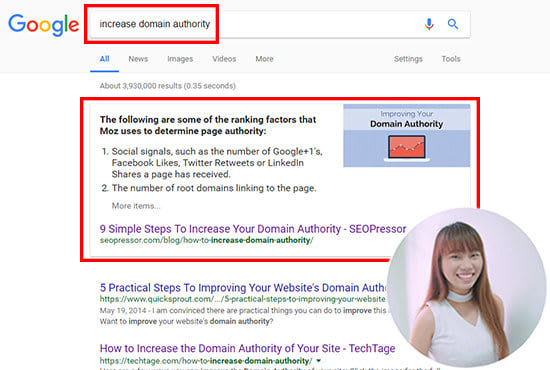
Task: Open '5 Practical Steps To Improving' Quicksprout result
Action: [x=243, y=288]
